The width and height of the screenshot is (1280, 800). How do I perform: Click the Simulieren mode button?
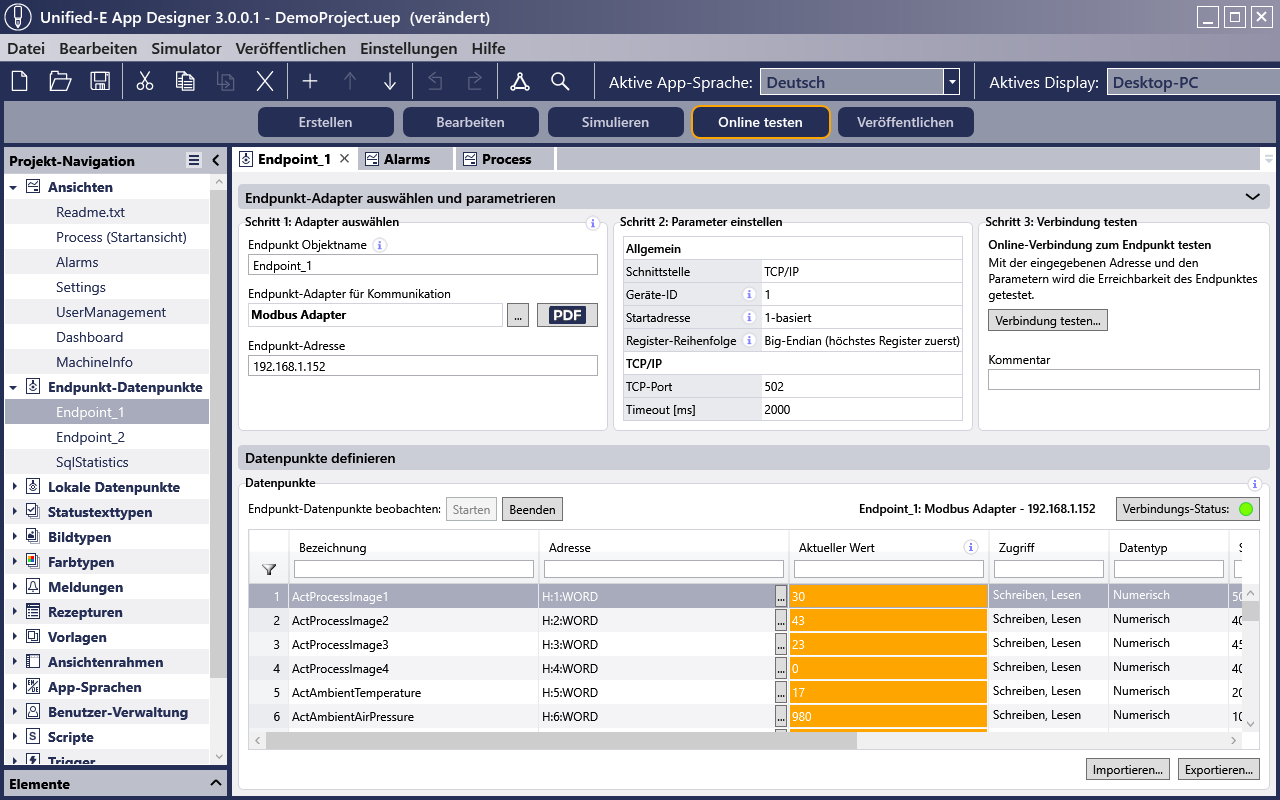615,122
